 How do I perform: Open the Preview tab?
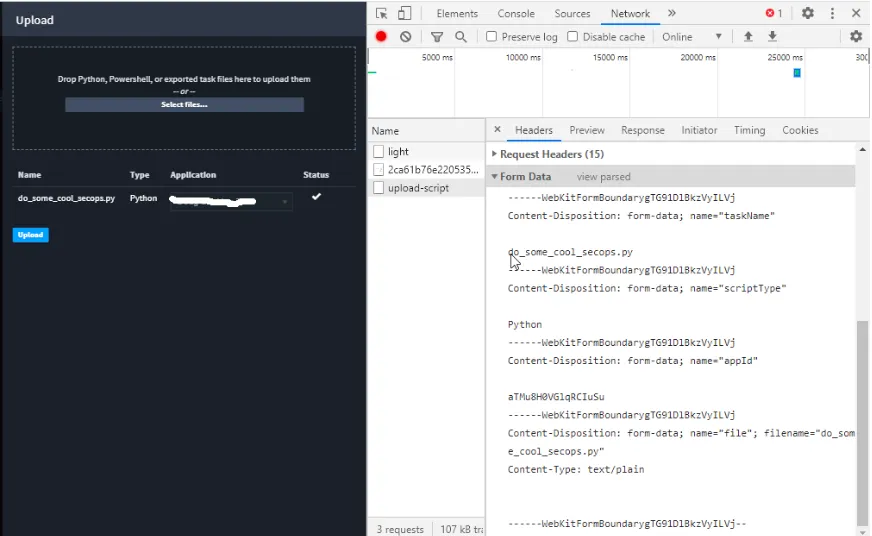coord(587,130)
